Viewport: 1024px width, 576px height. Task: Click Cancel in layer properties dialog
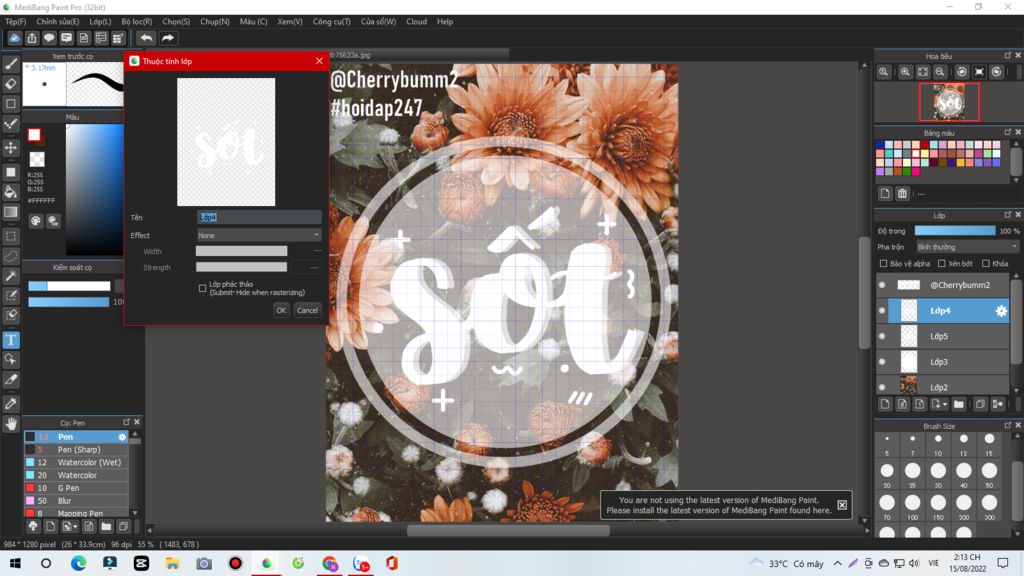(307, 310)
